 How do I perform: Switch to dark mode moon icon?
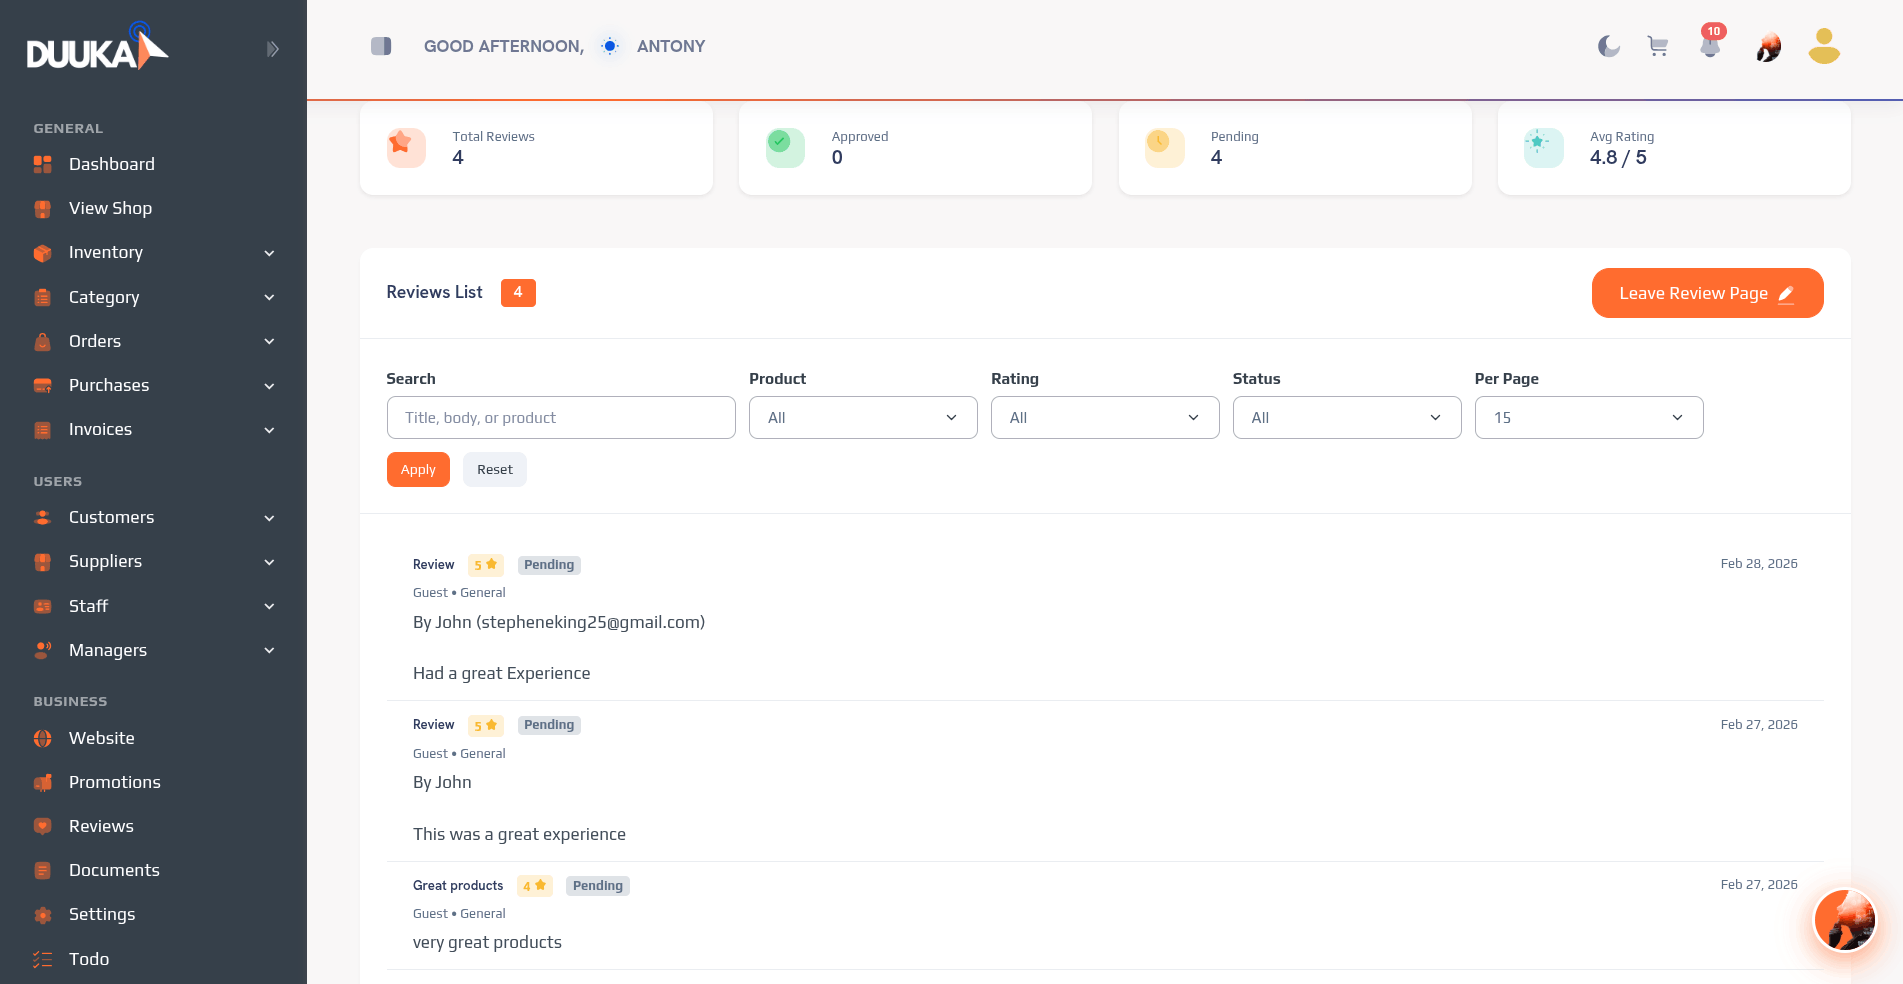click(1608, 46)
